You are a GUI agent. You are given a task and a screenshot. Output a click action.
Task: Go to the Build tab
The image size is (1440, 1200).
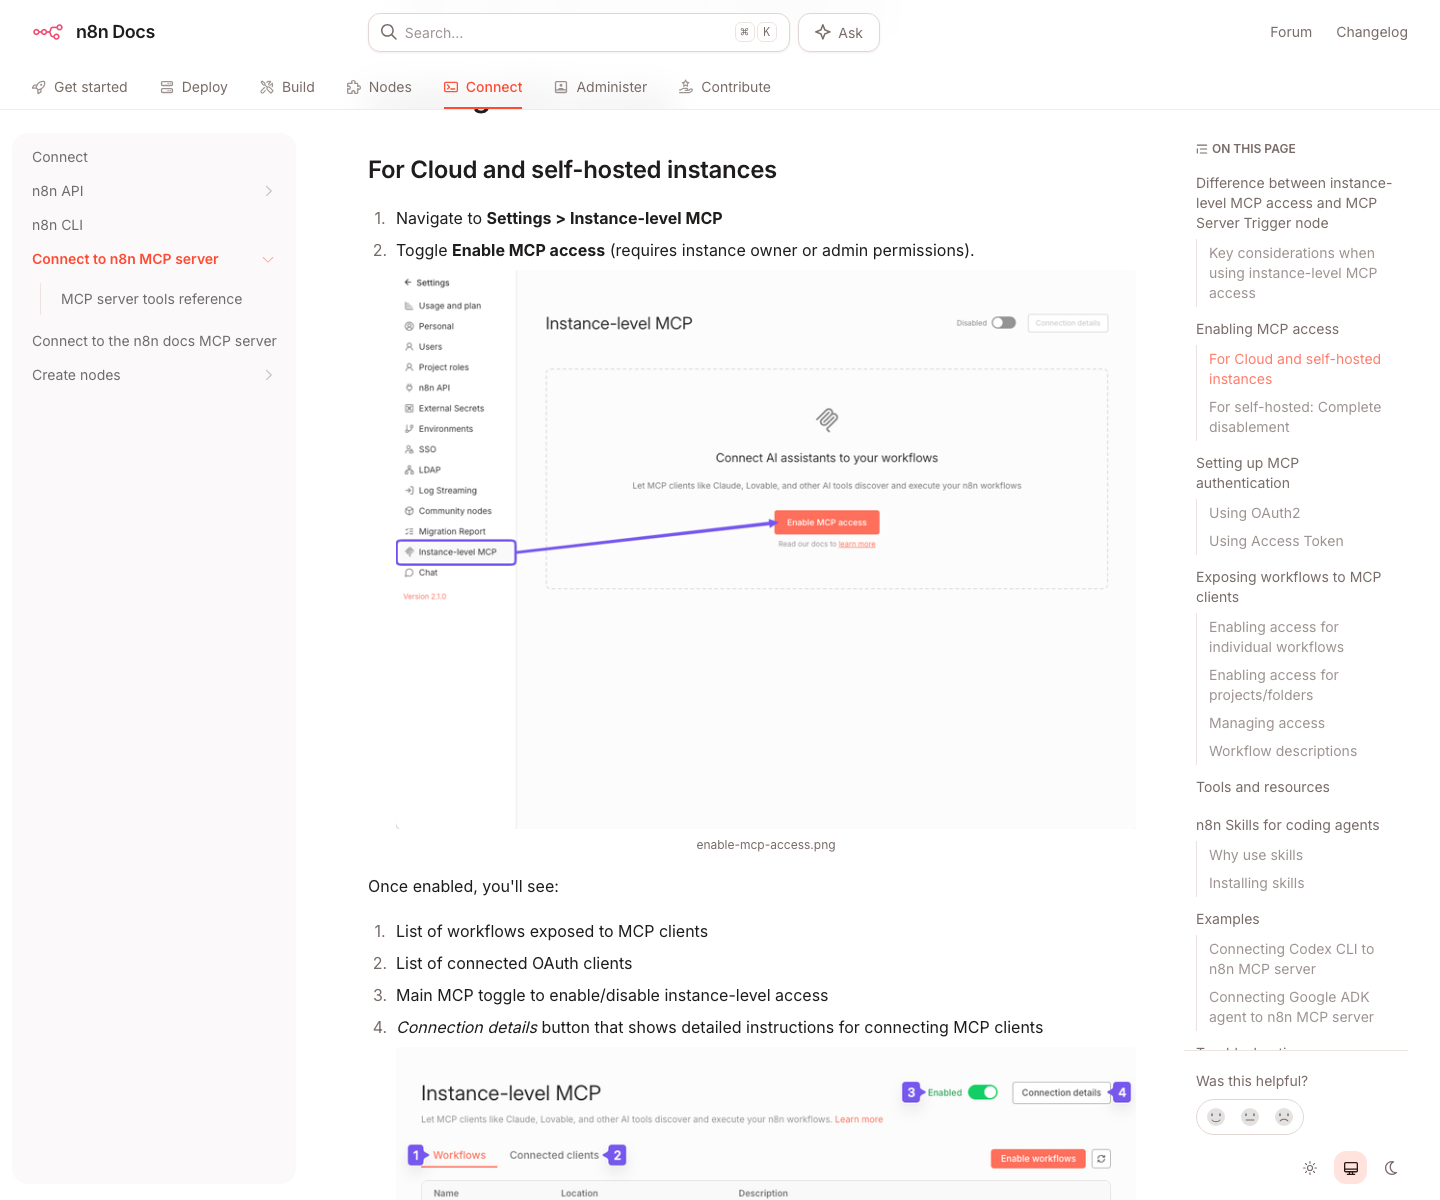[287, 87]
